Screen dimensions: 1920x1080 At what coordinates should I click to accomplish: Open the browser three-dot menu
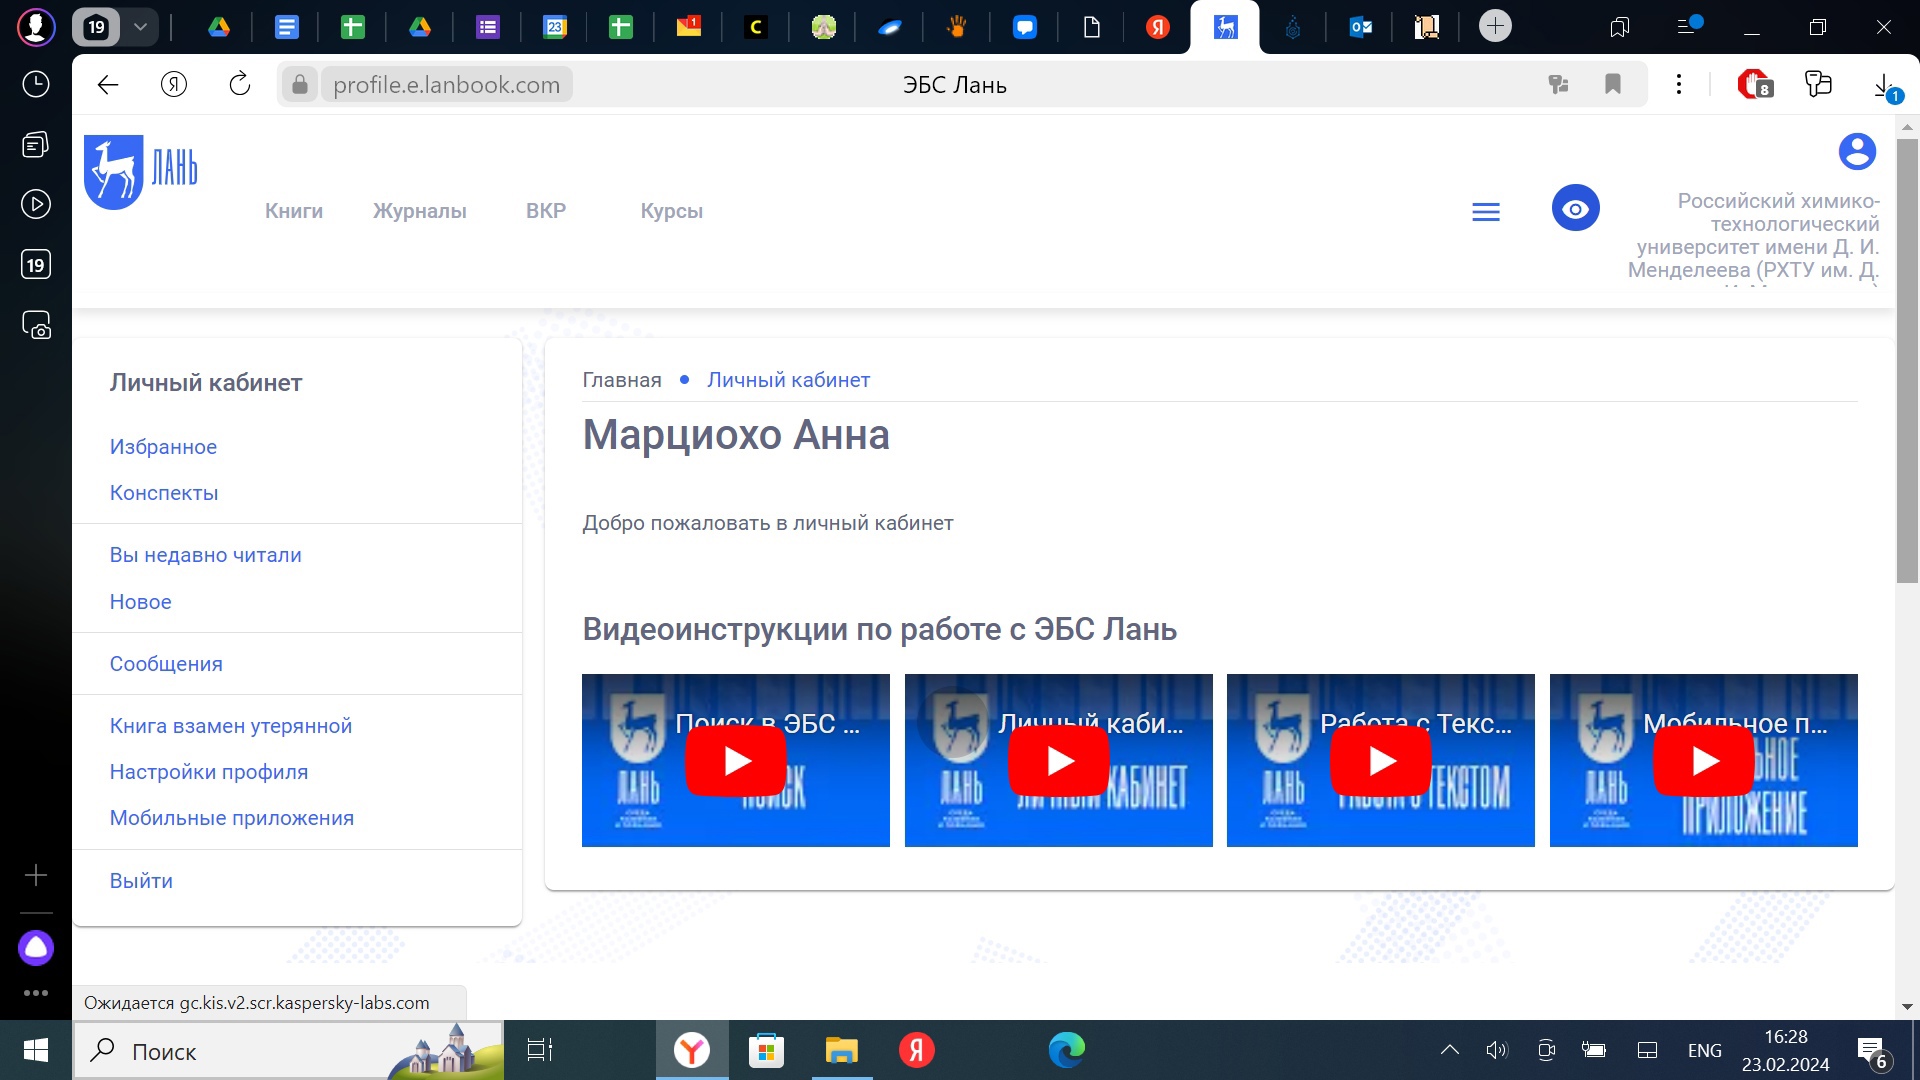pyautogui.click(x=1679, y=85)
